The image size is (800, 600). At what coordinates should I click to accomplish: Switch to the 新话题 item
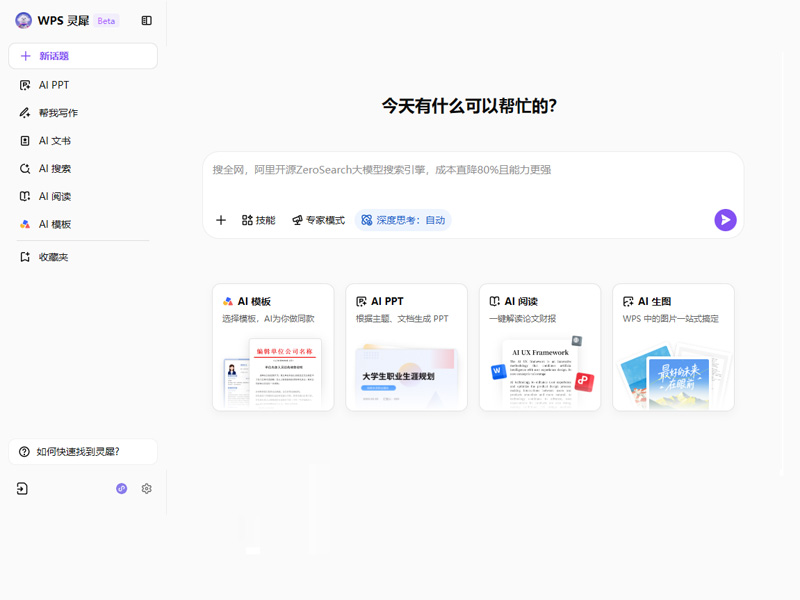coord(55,56)
